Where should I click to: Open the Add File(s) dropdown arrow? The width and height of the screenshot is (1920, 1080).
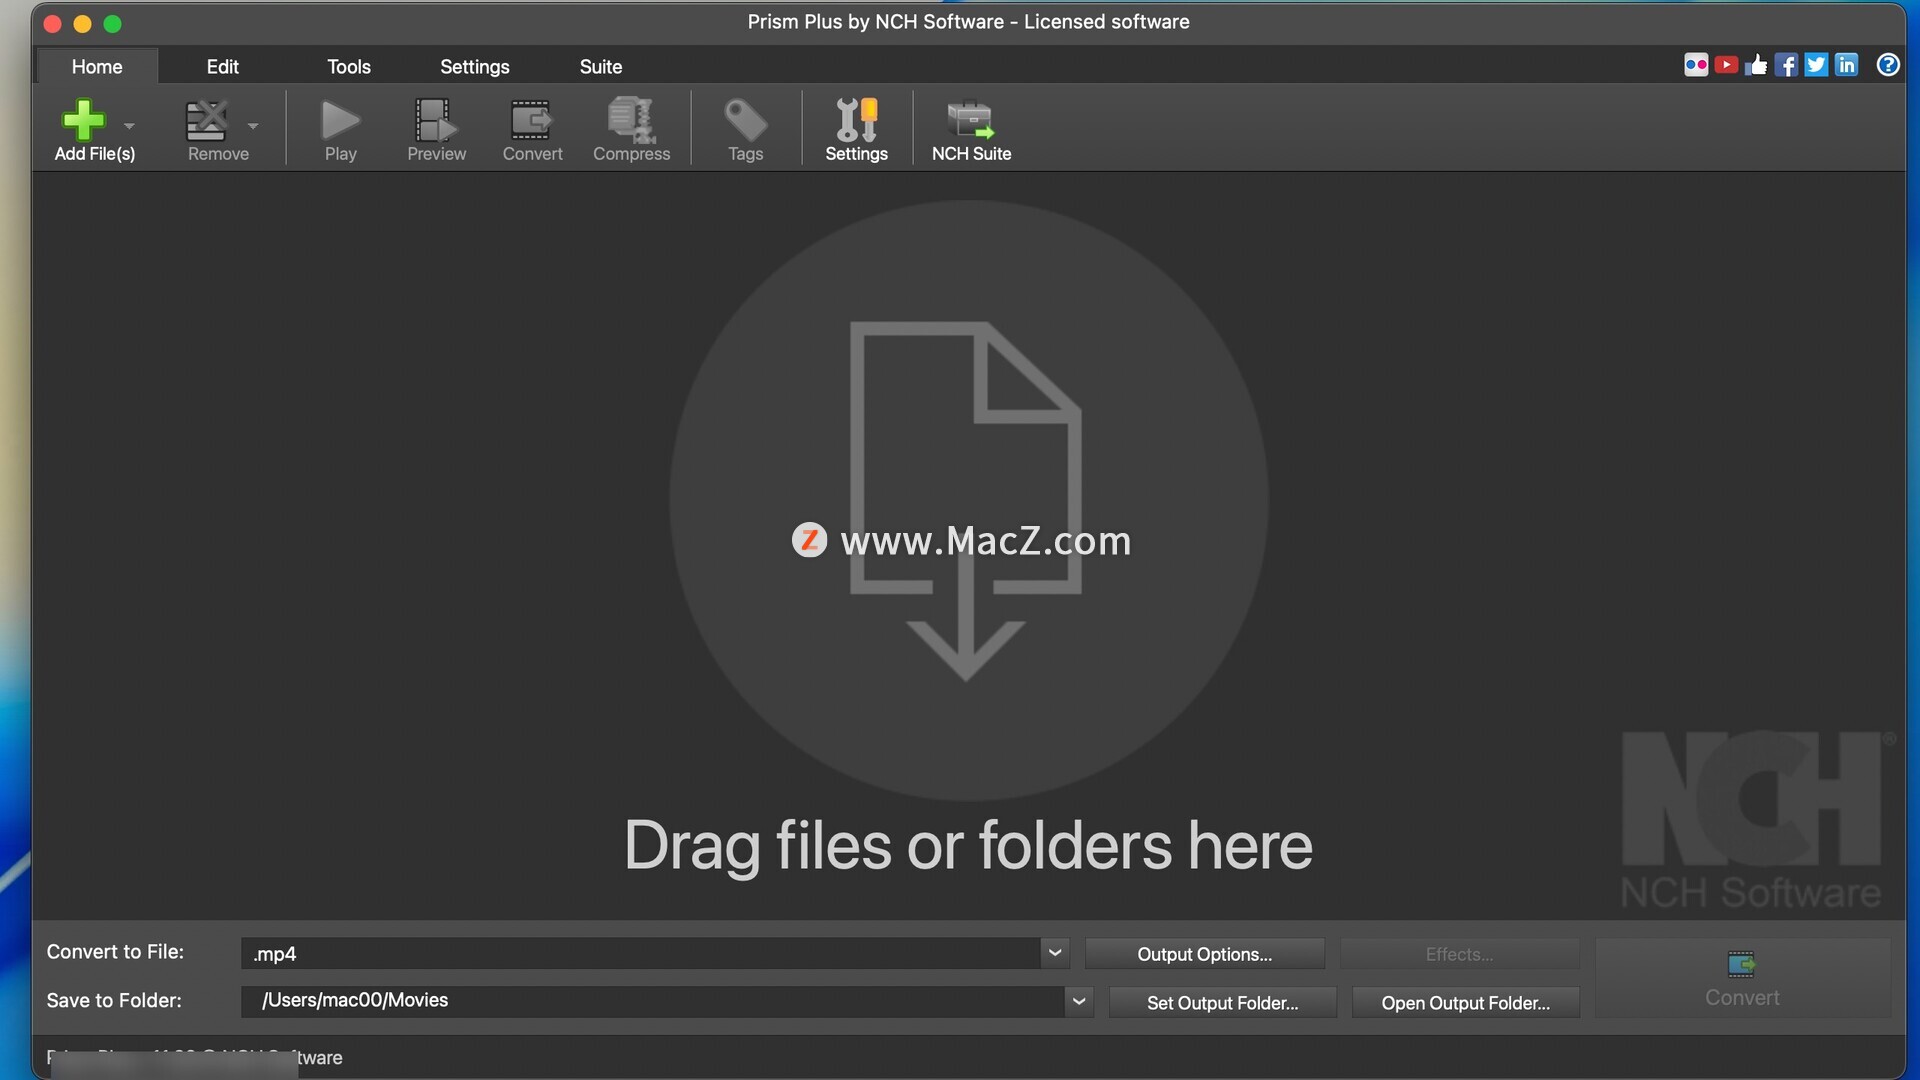(x=129, y=126)
